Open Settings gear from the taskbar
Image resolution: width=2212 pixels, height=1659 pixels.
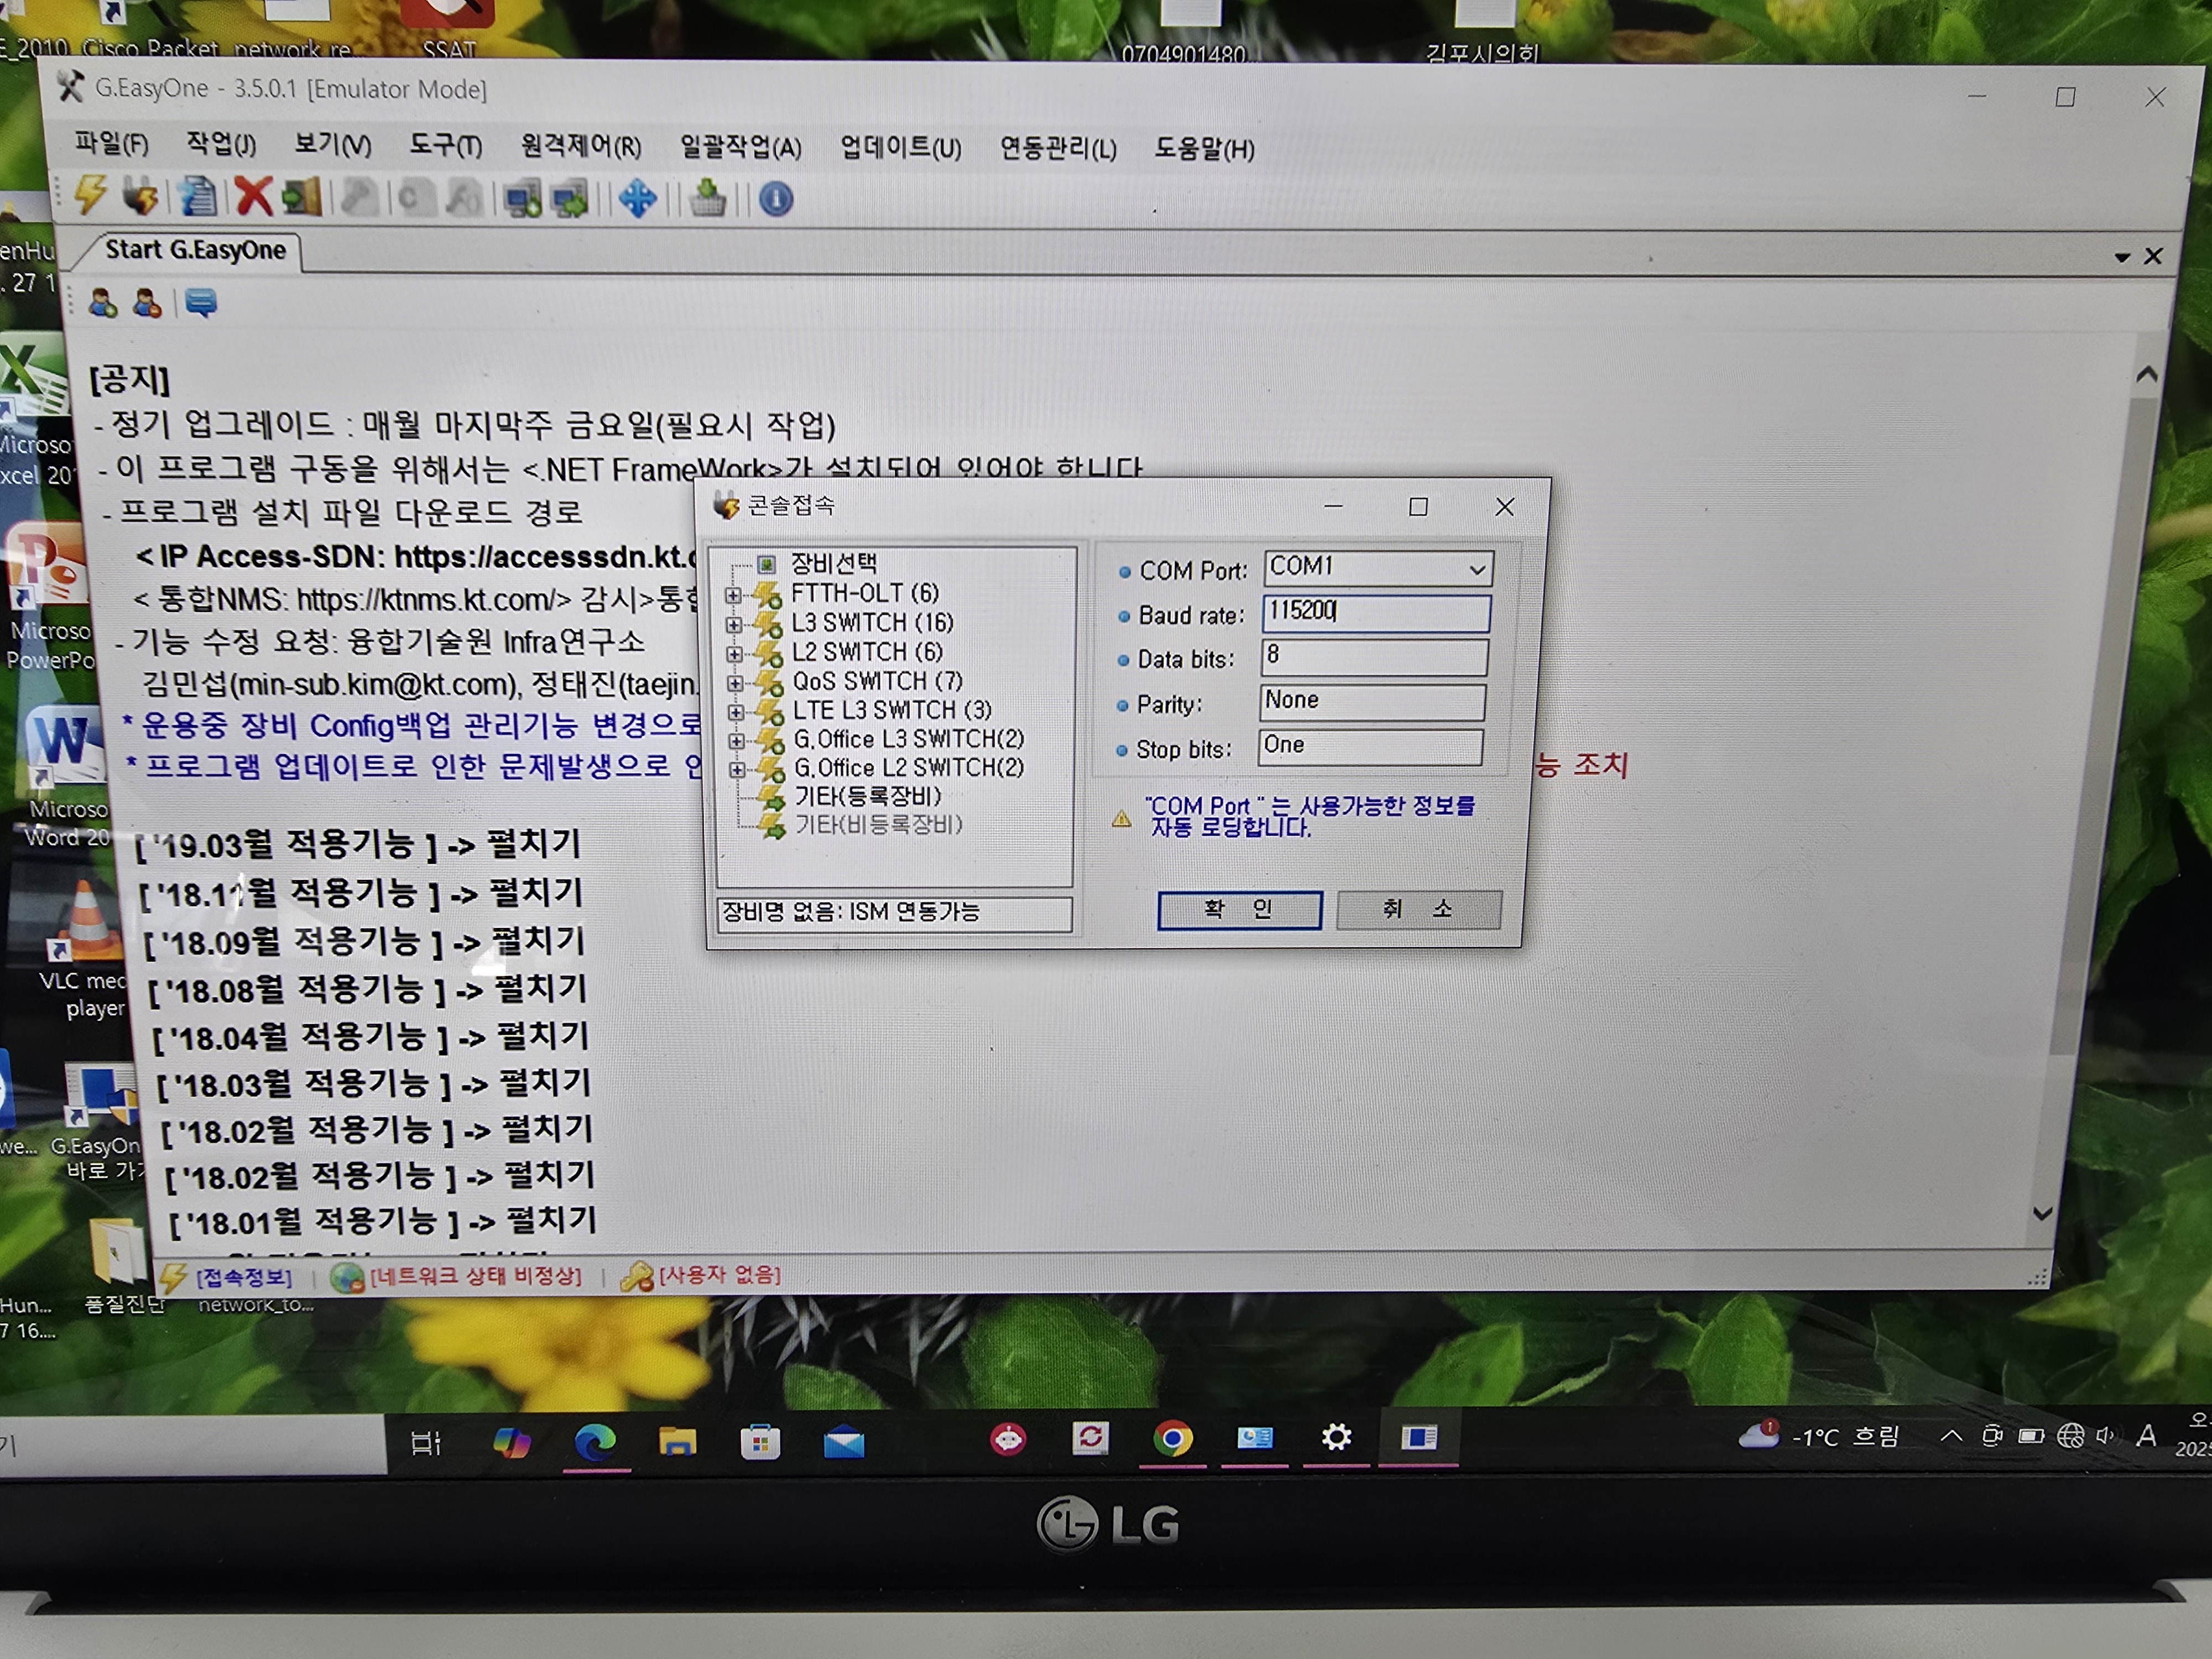(1336, 1437)
